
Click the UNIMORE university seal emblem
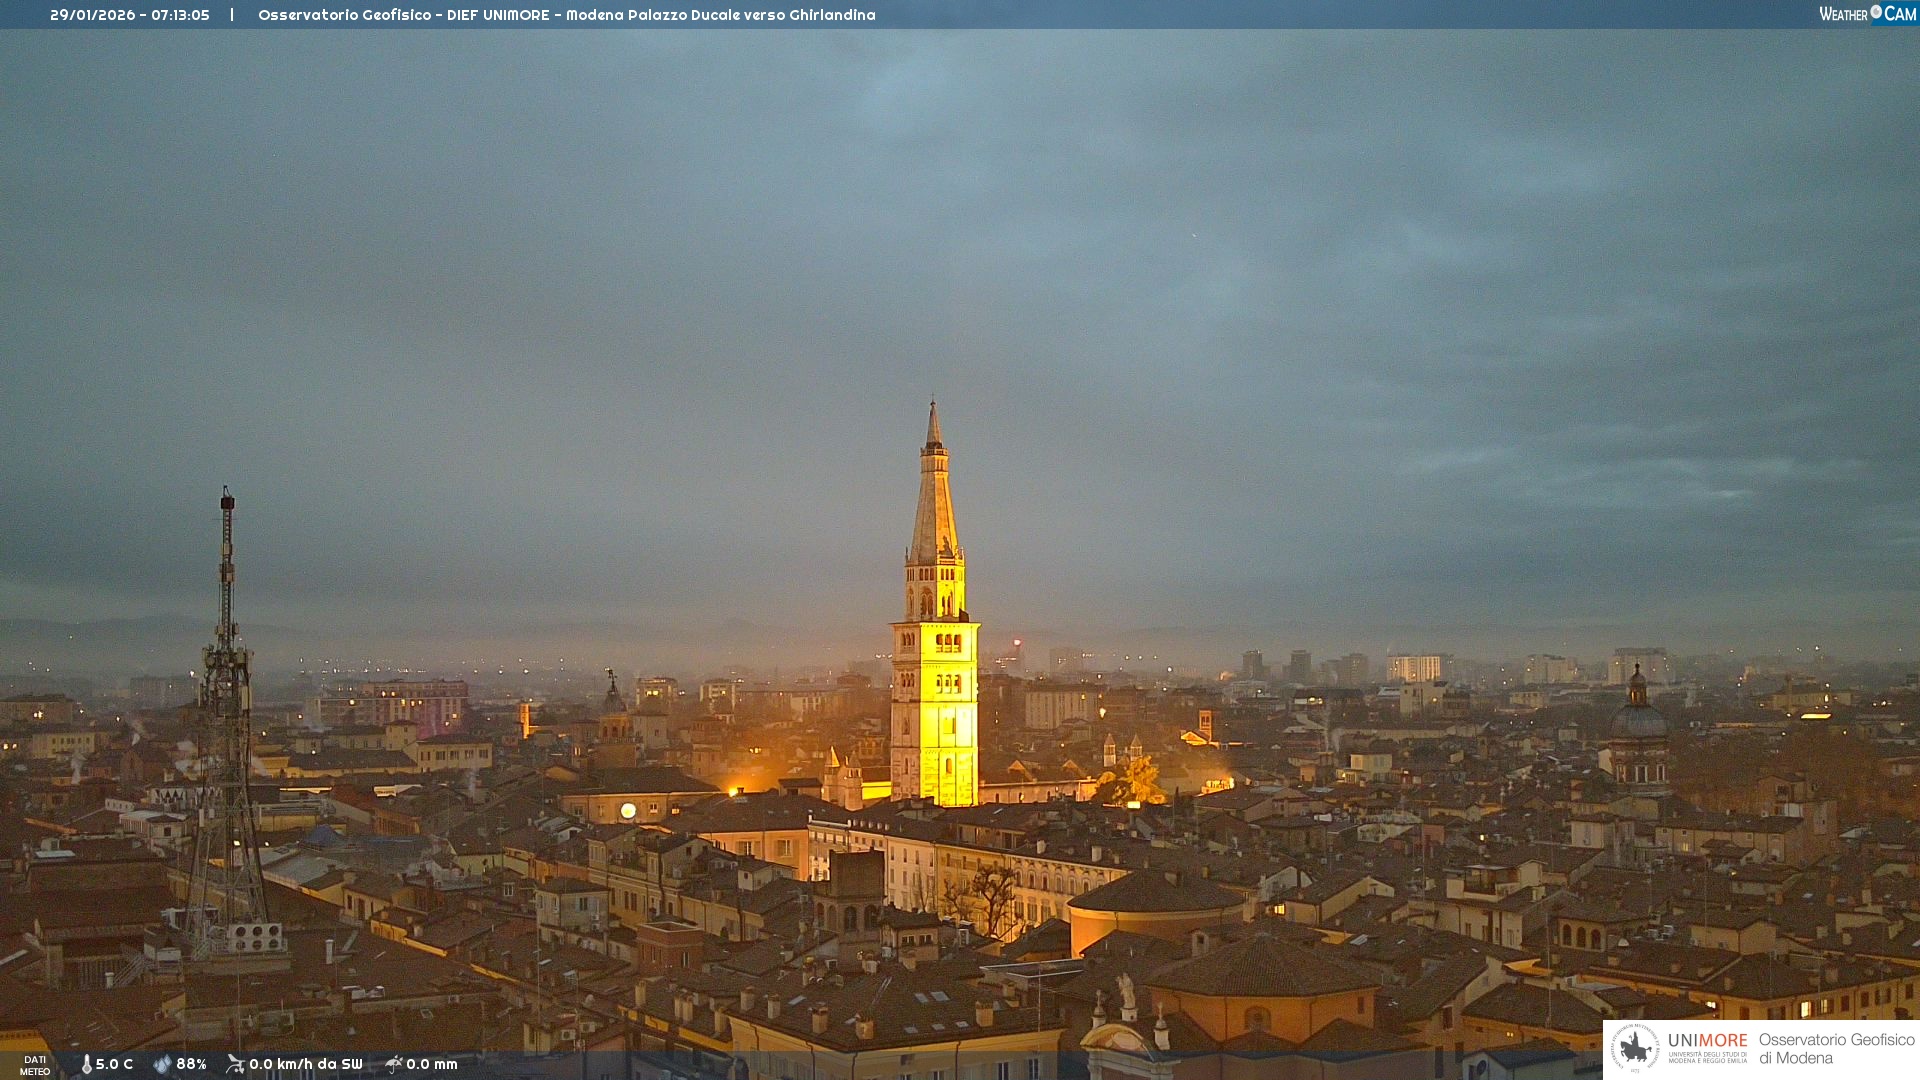pos(1635,1048)
